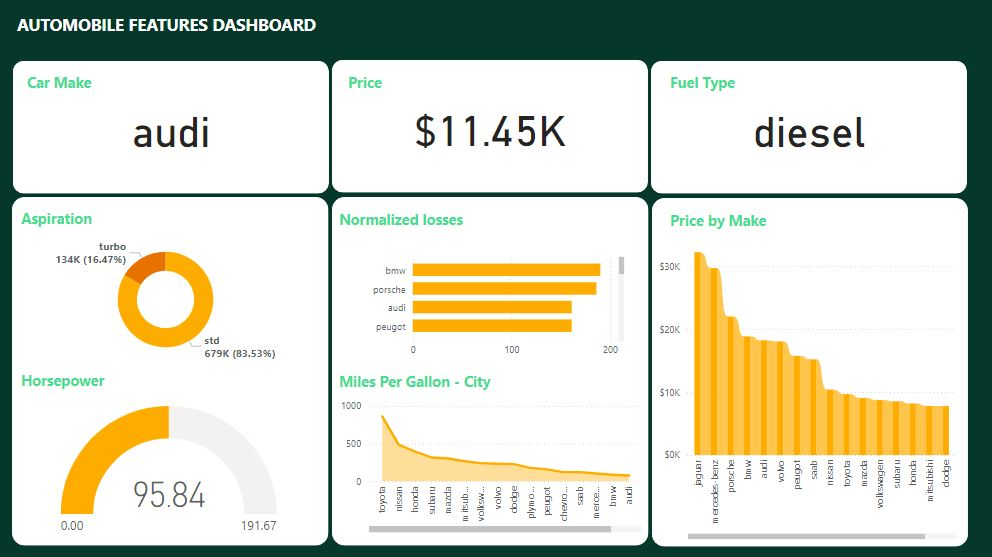Click the Miles Per Gallon horizontal scrollbar
The width and height of the screenshot is (992, 557).
pyautogui.click(x=490, y=529)
